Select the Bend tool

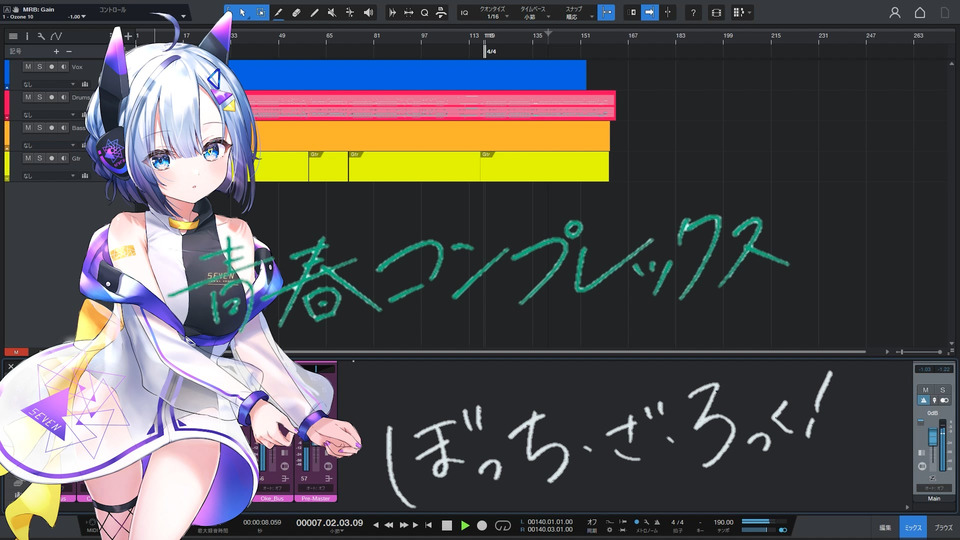[x=350, y=12]
